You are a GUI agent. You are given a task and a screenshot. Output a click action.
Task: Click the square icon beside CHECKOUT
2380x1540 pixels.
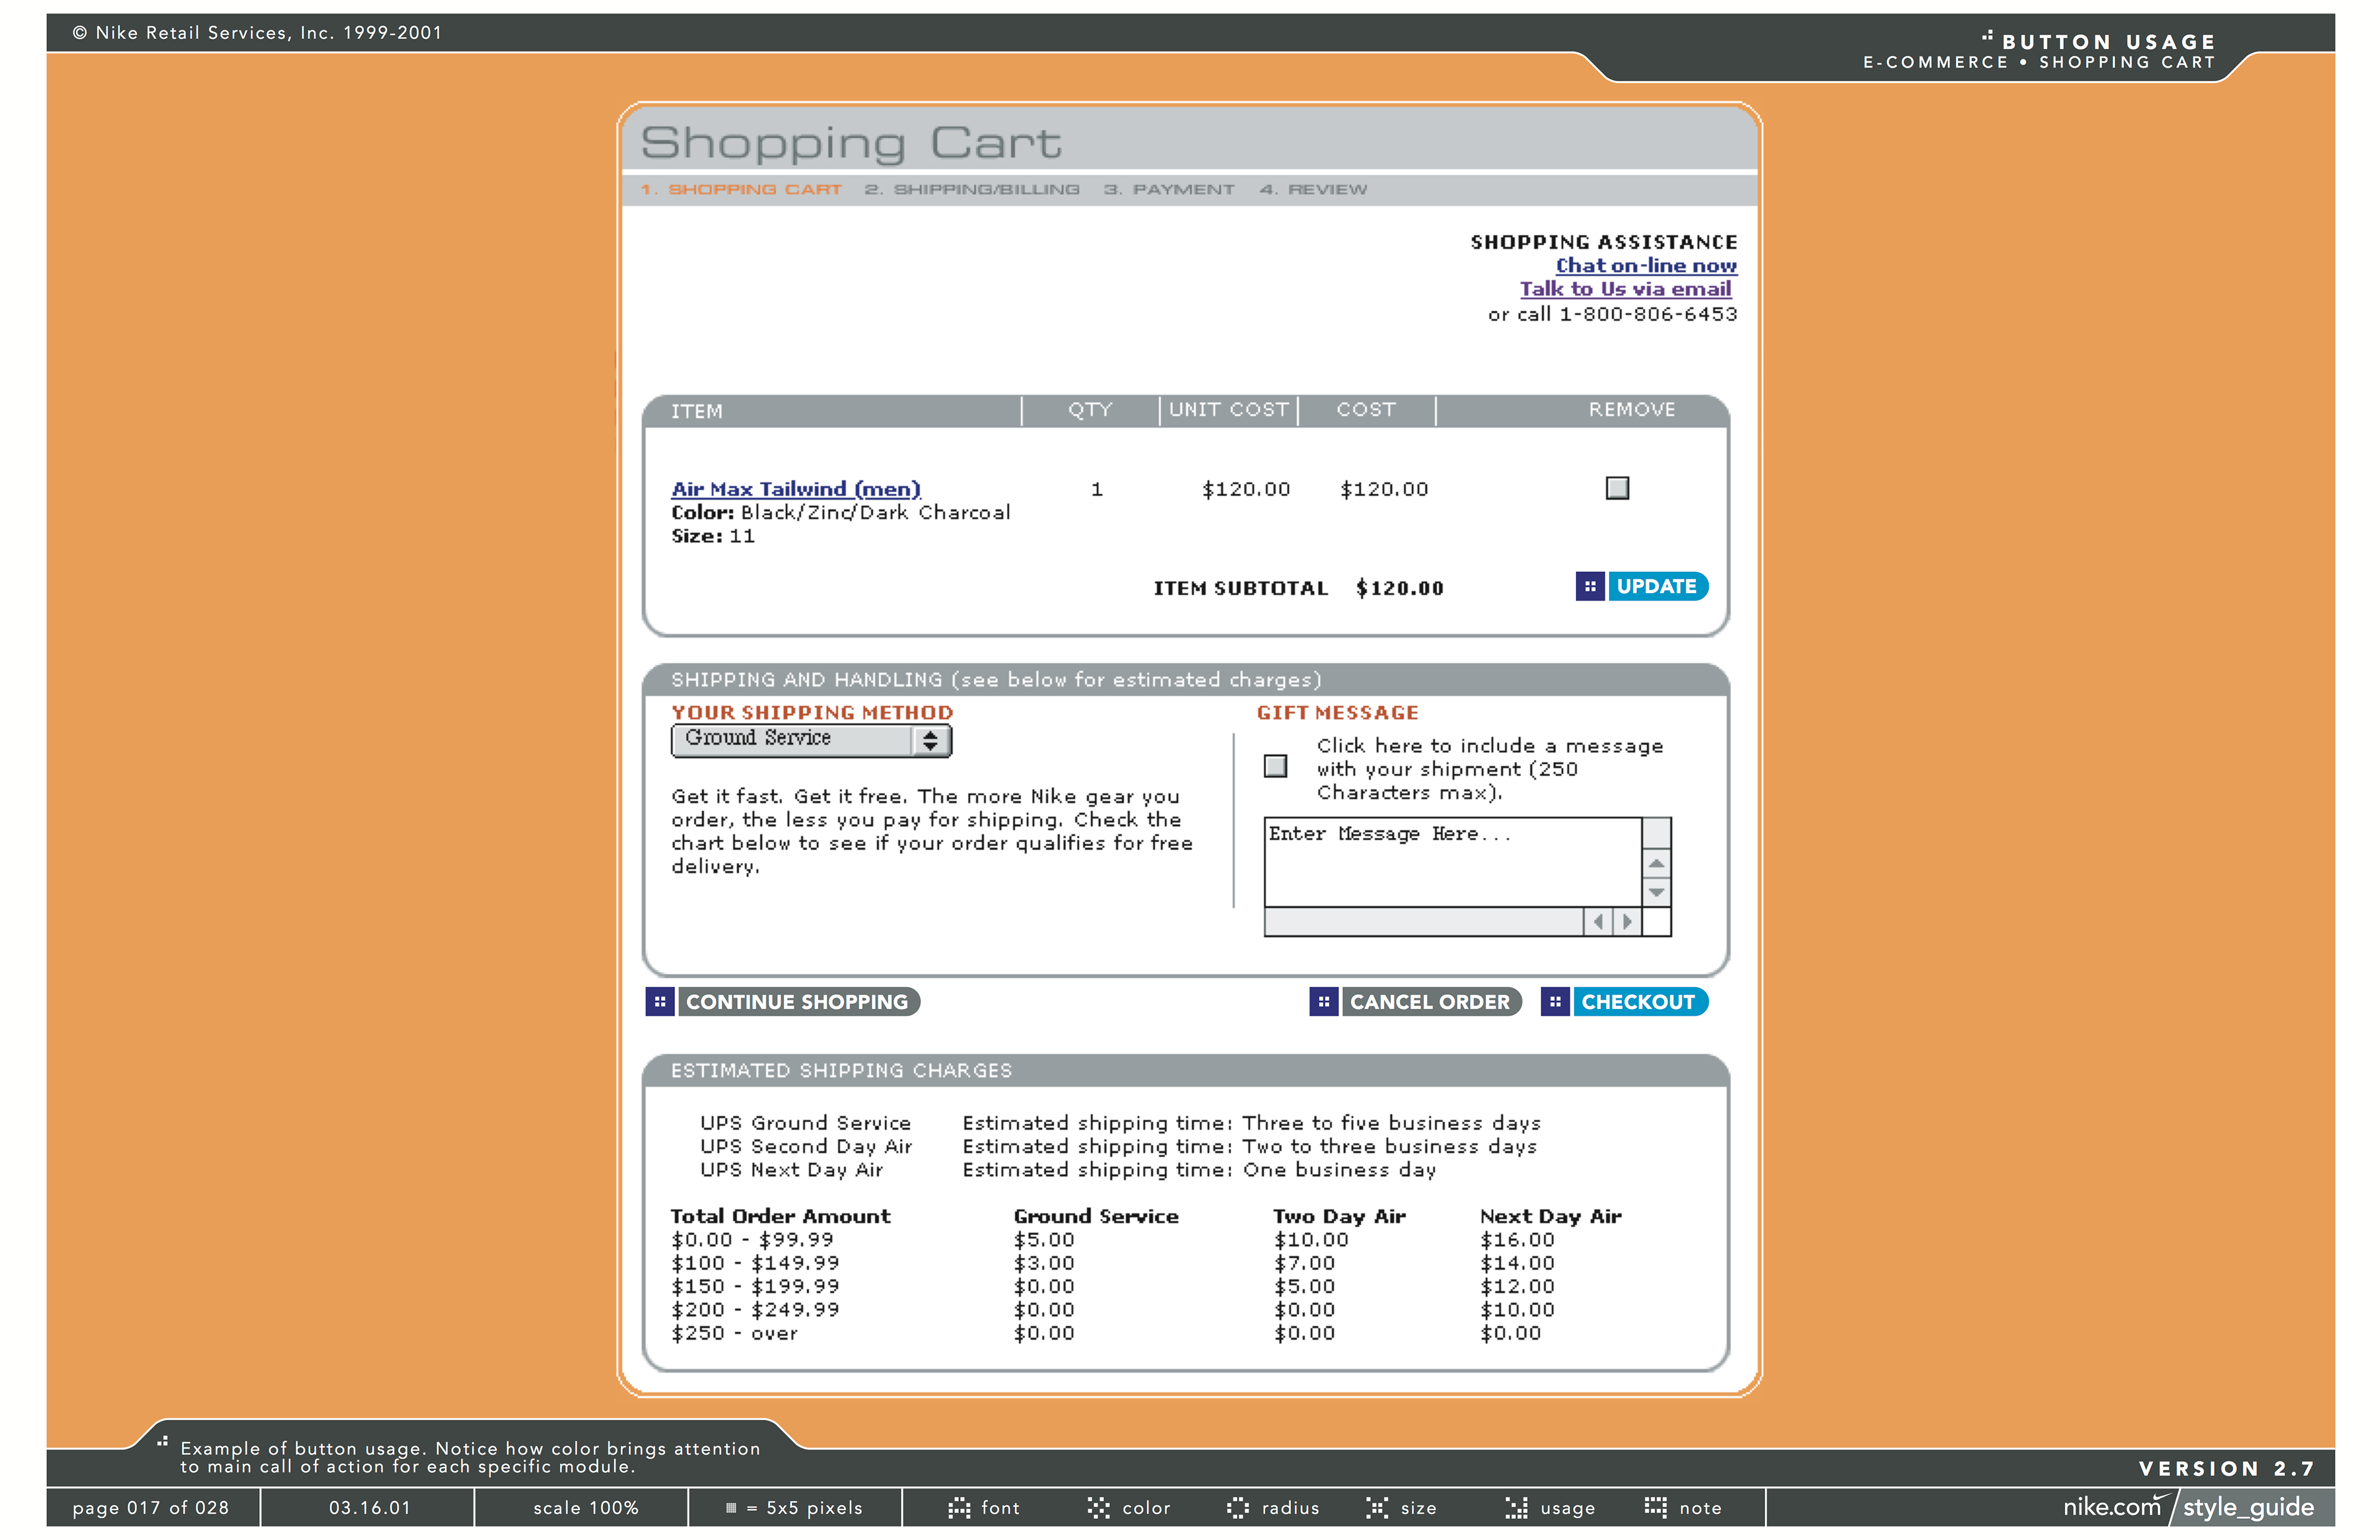(1554, 1001)
